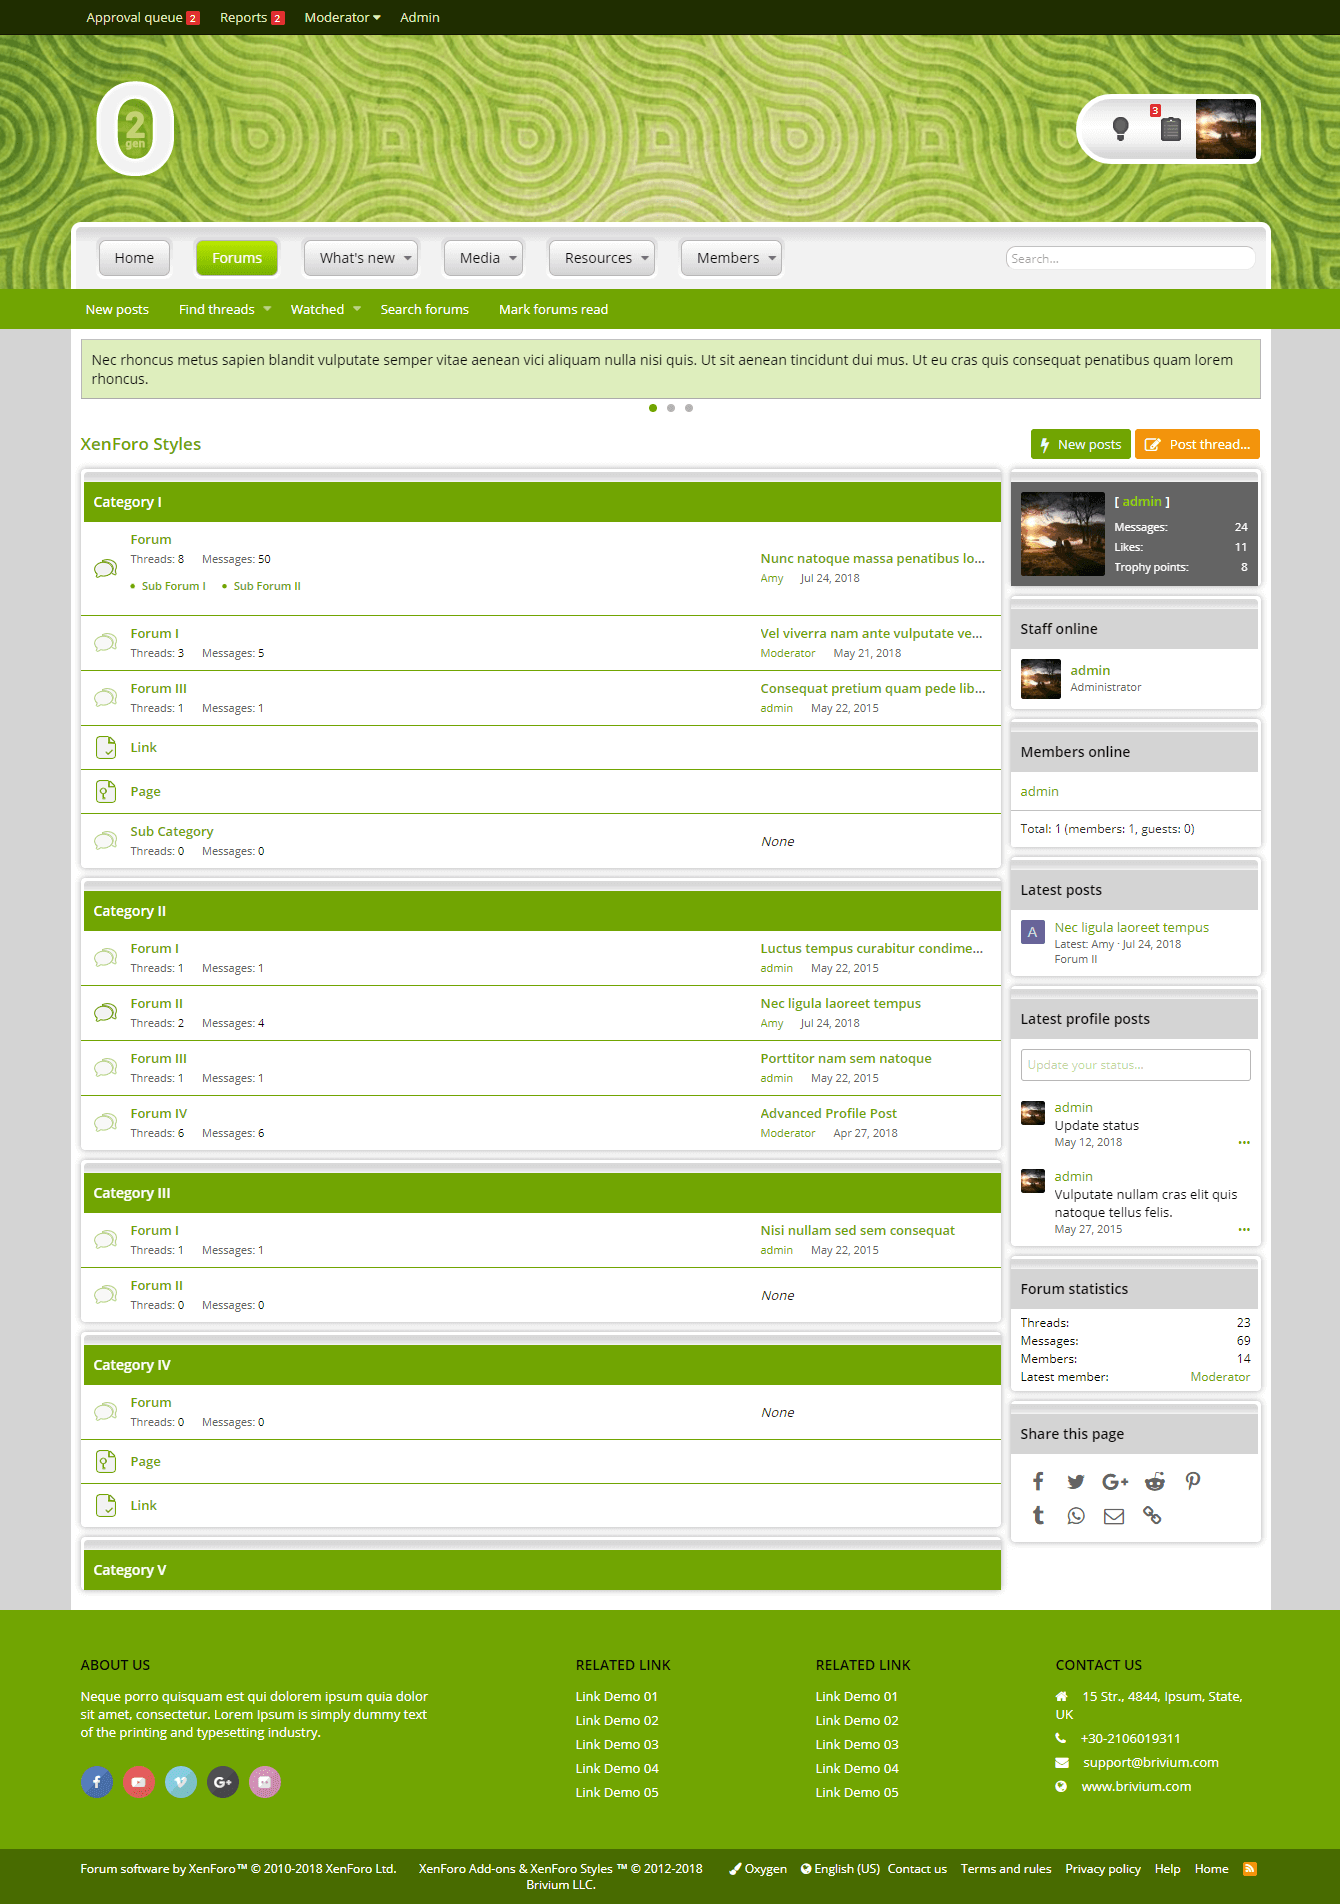Open the Home navigation tab

(134, 258)
